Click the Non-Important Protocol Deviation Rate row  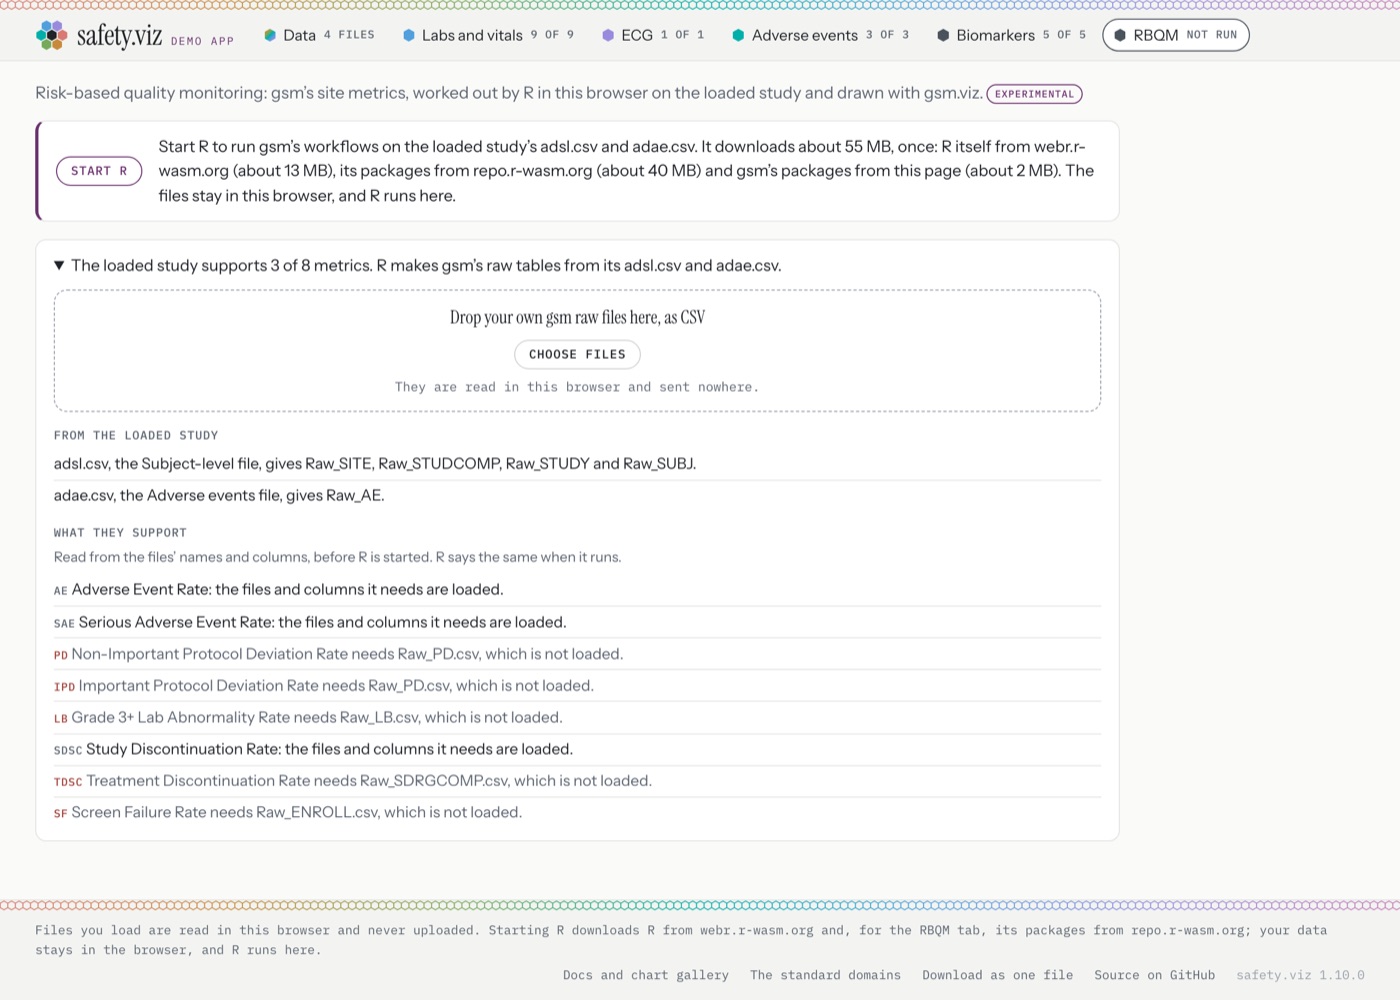click(x=577, y=654)
